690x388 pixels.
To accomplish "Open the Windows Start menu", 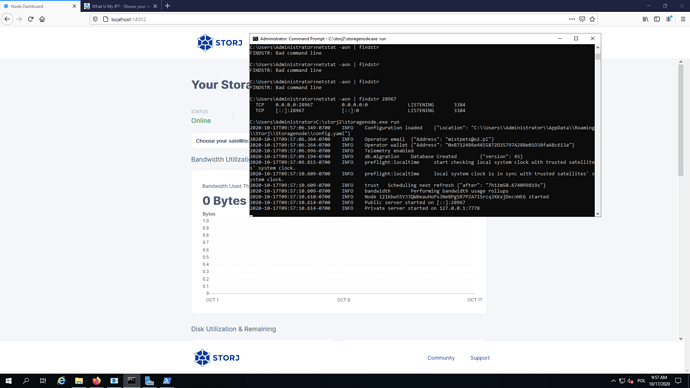I will (8, 381).
